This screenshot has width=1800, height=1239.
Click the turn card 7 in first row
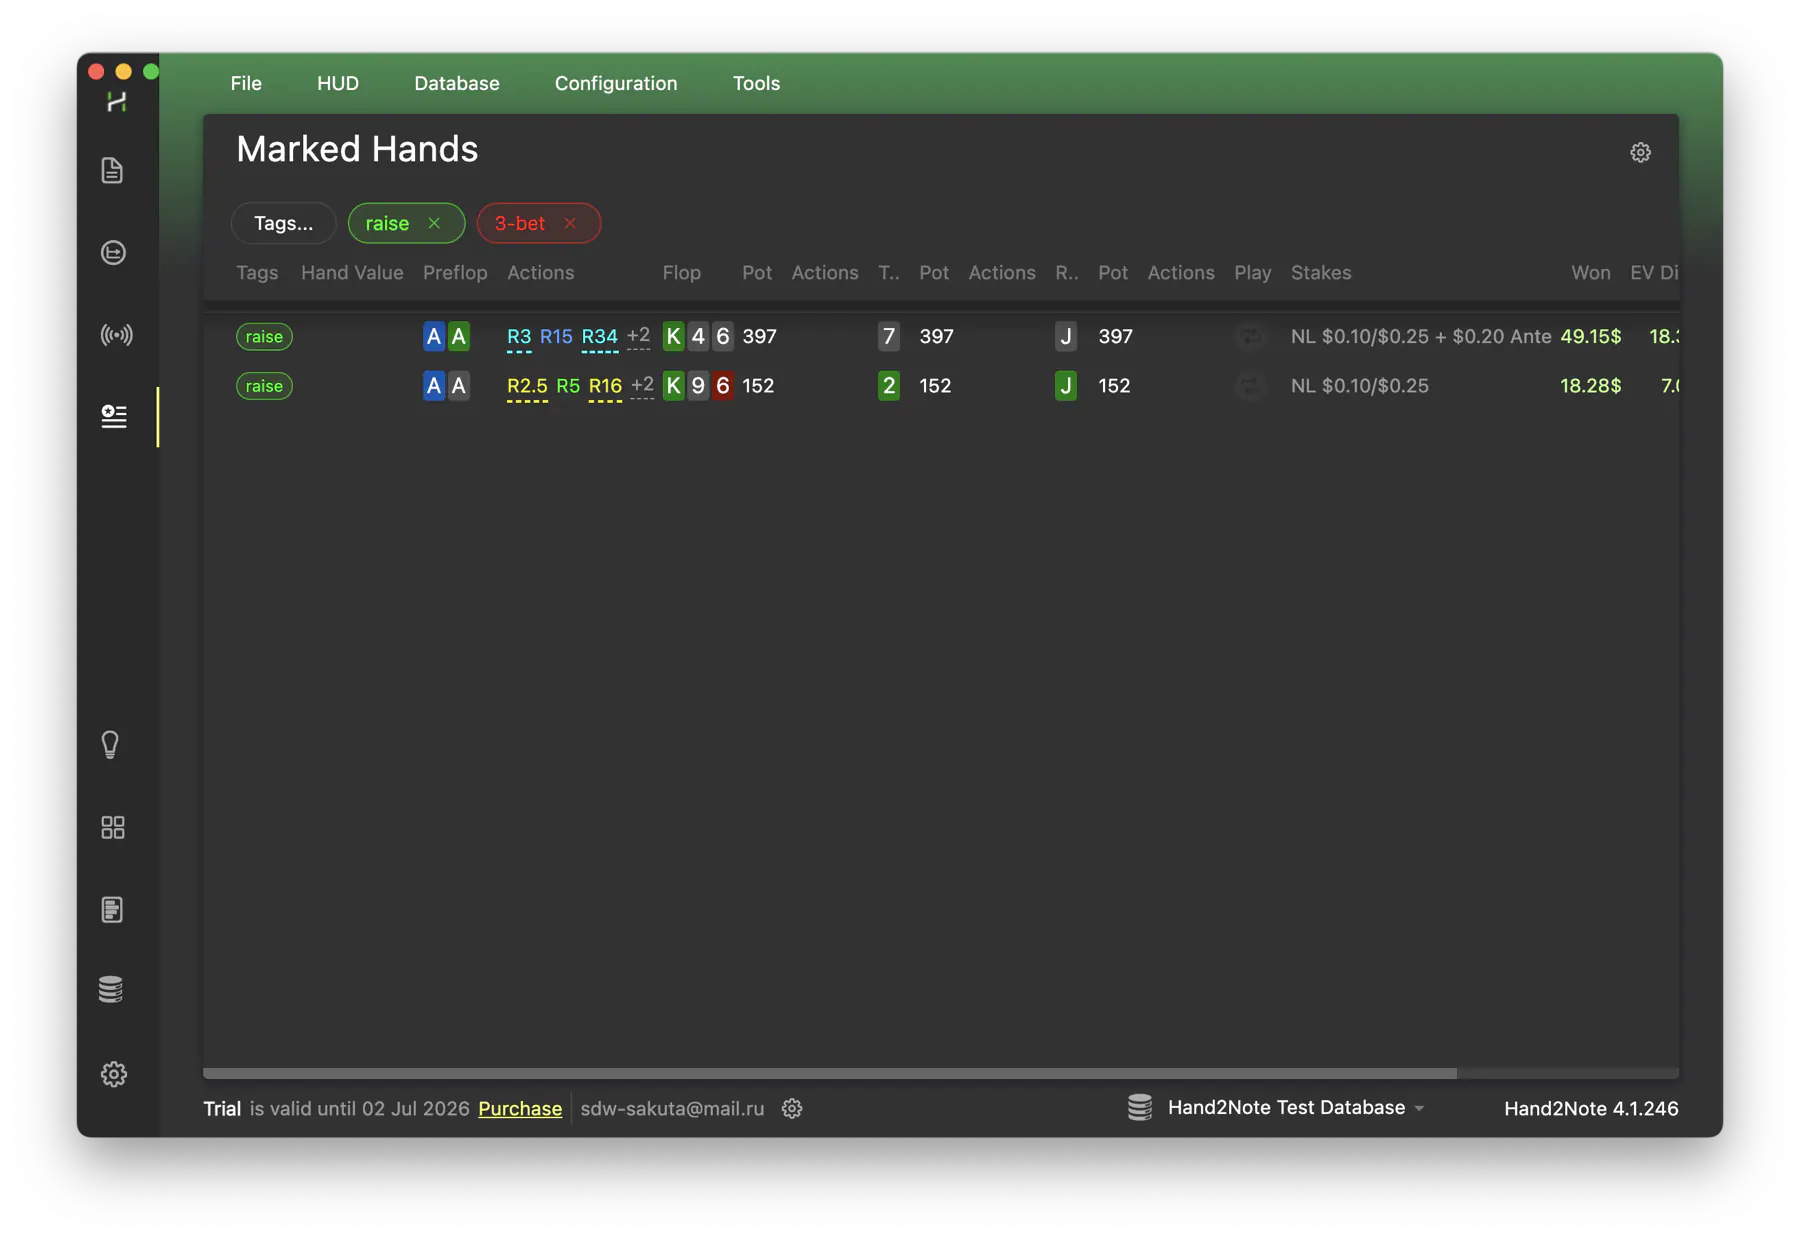pos(888,337)
